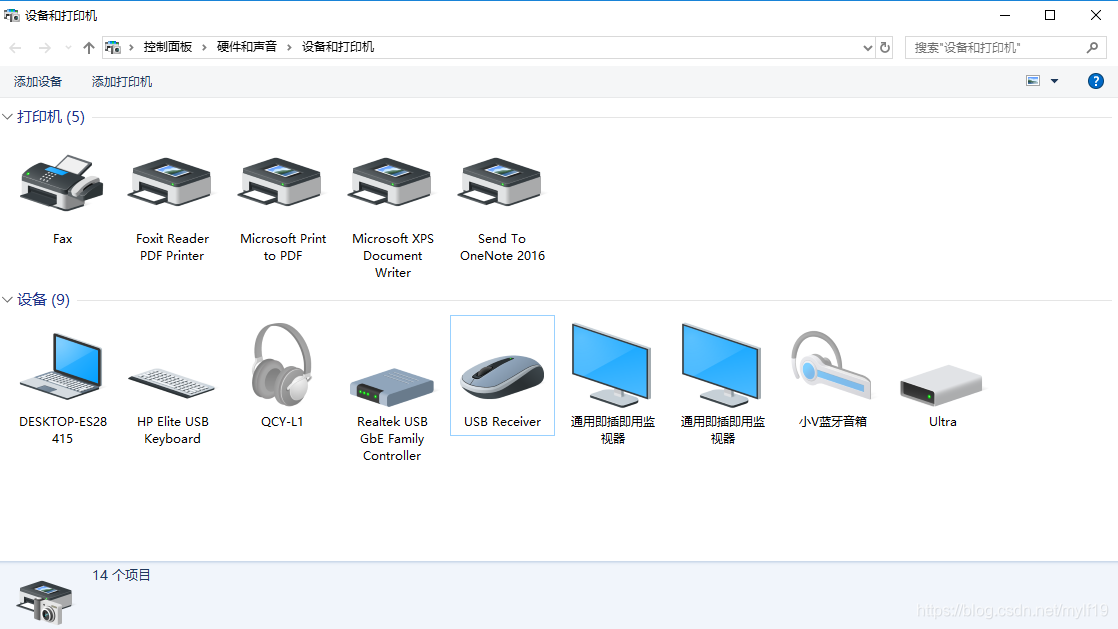Open the recent locations dropdown arrow
This screenshot has height=629, width=1118.
pyautogui.click(x=68, y=48)
